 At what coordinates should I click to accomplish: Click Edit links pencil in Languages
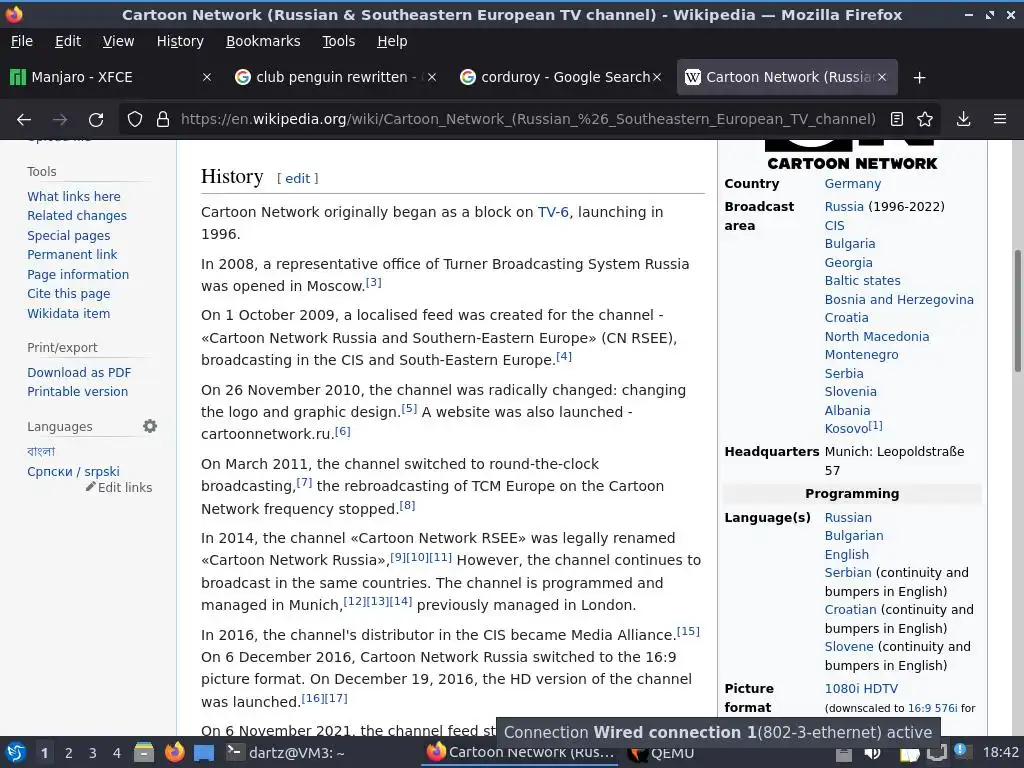(x=119, y=487)
